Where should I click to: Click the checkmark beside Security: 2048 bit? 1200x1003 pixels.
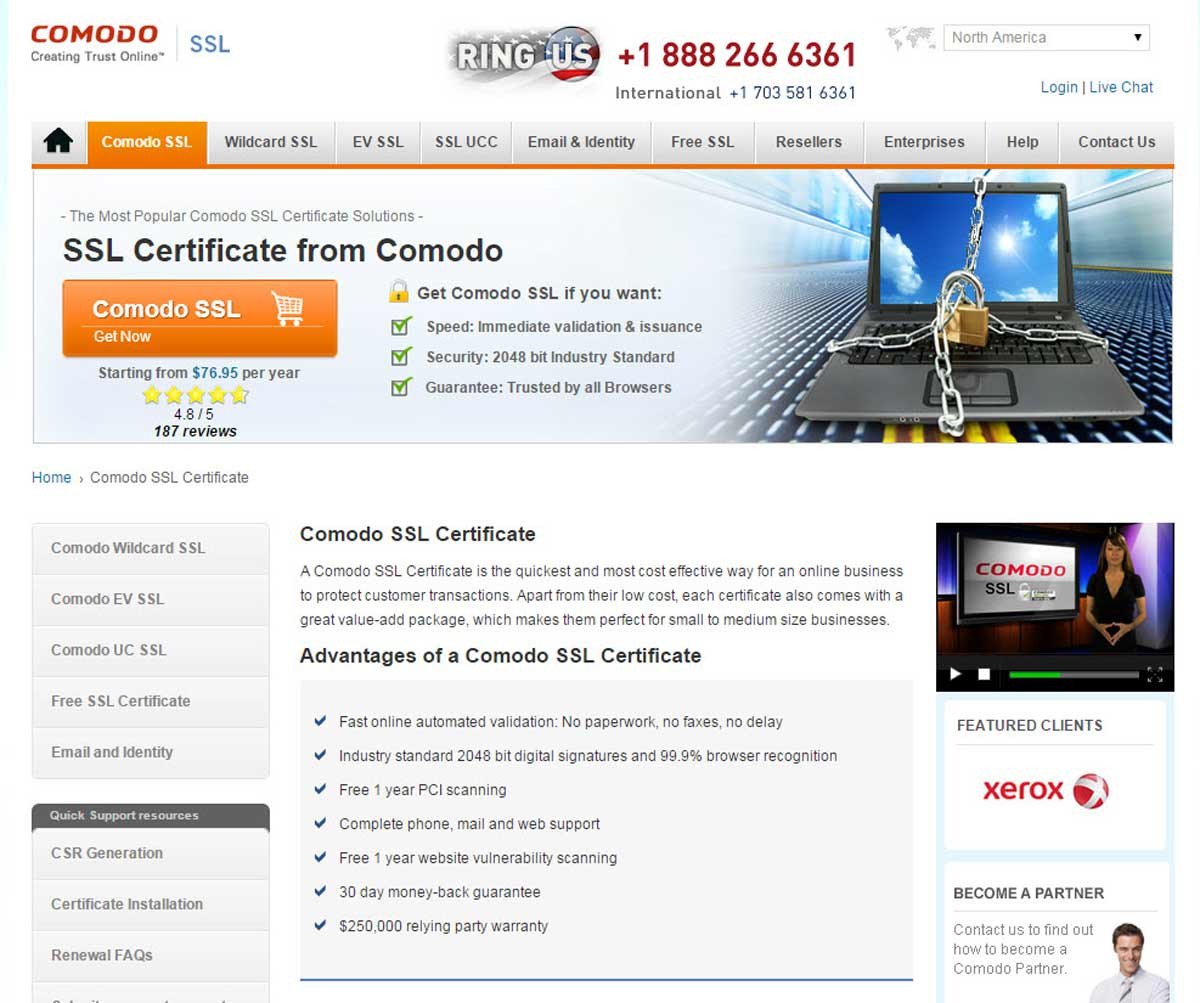(x=401, y=356)
